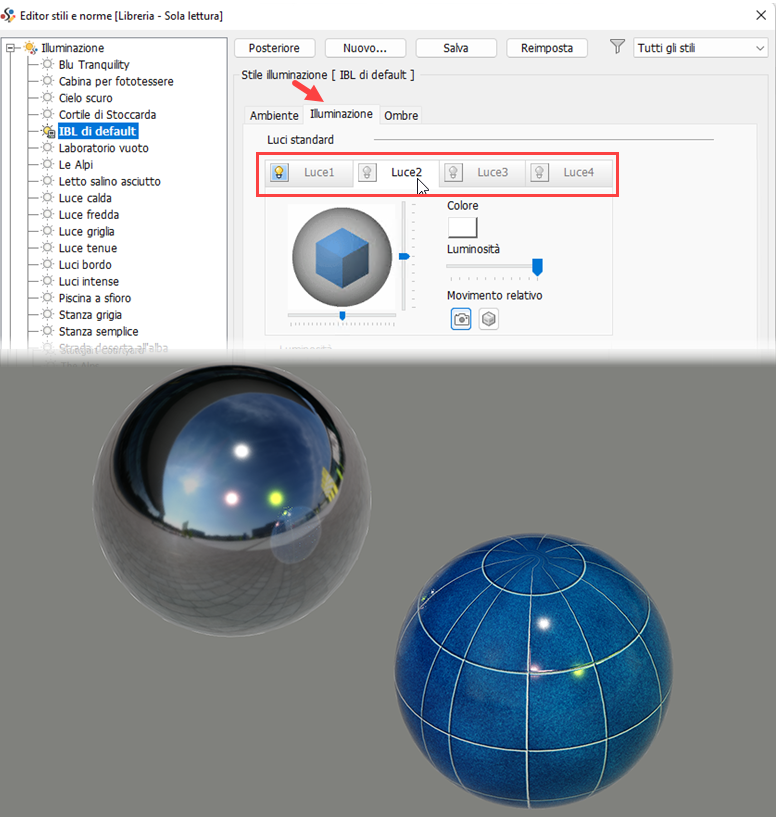Collapse the Illuminazione tree root
776x817 pixels.
10,48
